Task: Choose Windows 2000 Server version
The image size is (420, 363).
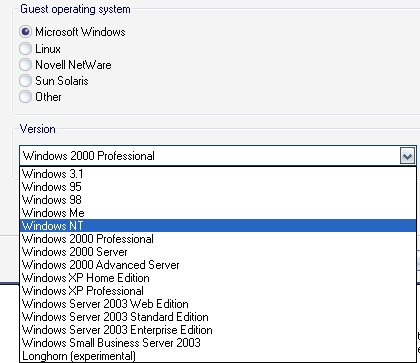Action: click(218, 252)
